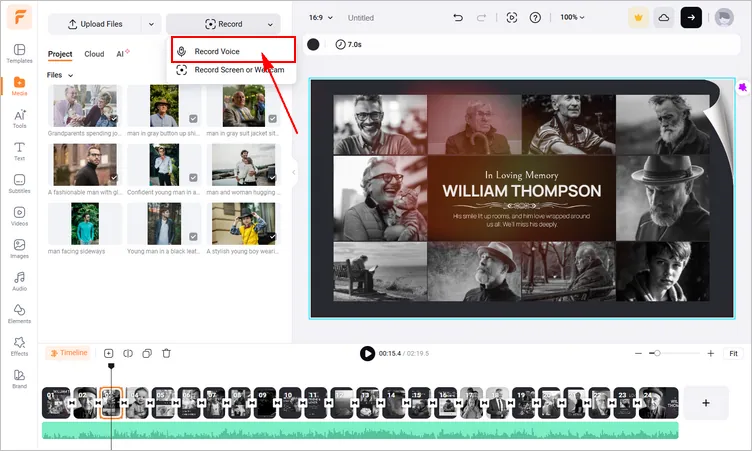The image size is (752, 451).
Task: Toggle checkmark on Grandparents spending thumbnail
Action: [x=114, y=119]
